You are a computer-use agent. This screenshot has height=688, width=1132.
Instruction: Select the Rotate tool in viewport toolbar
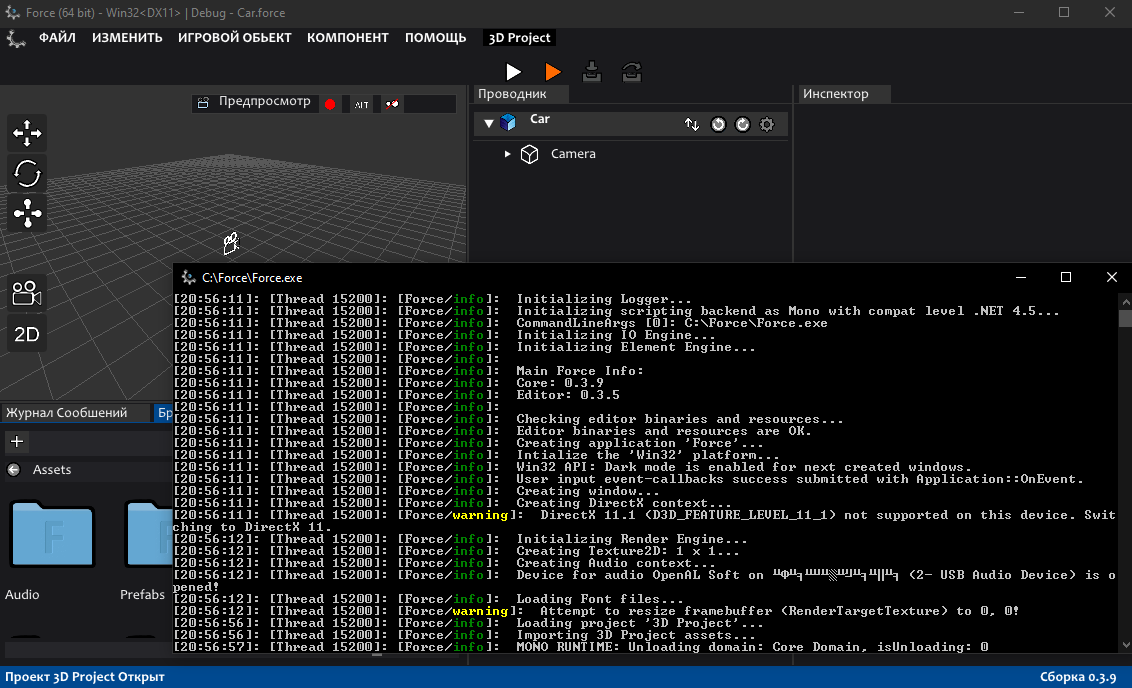pos(26,173)
